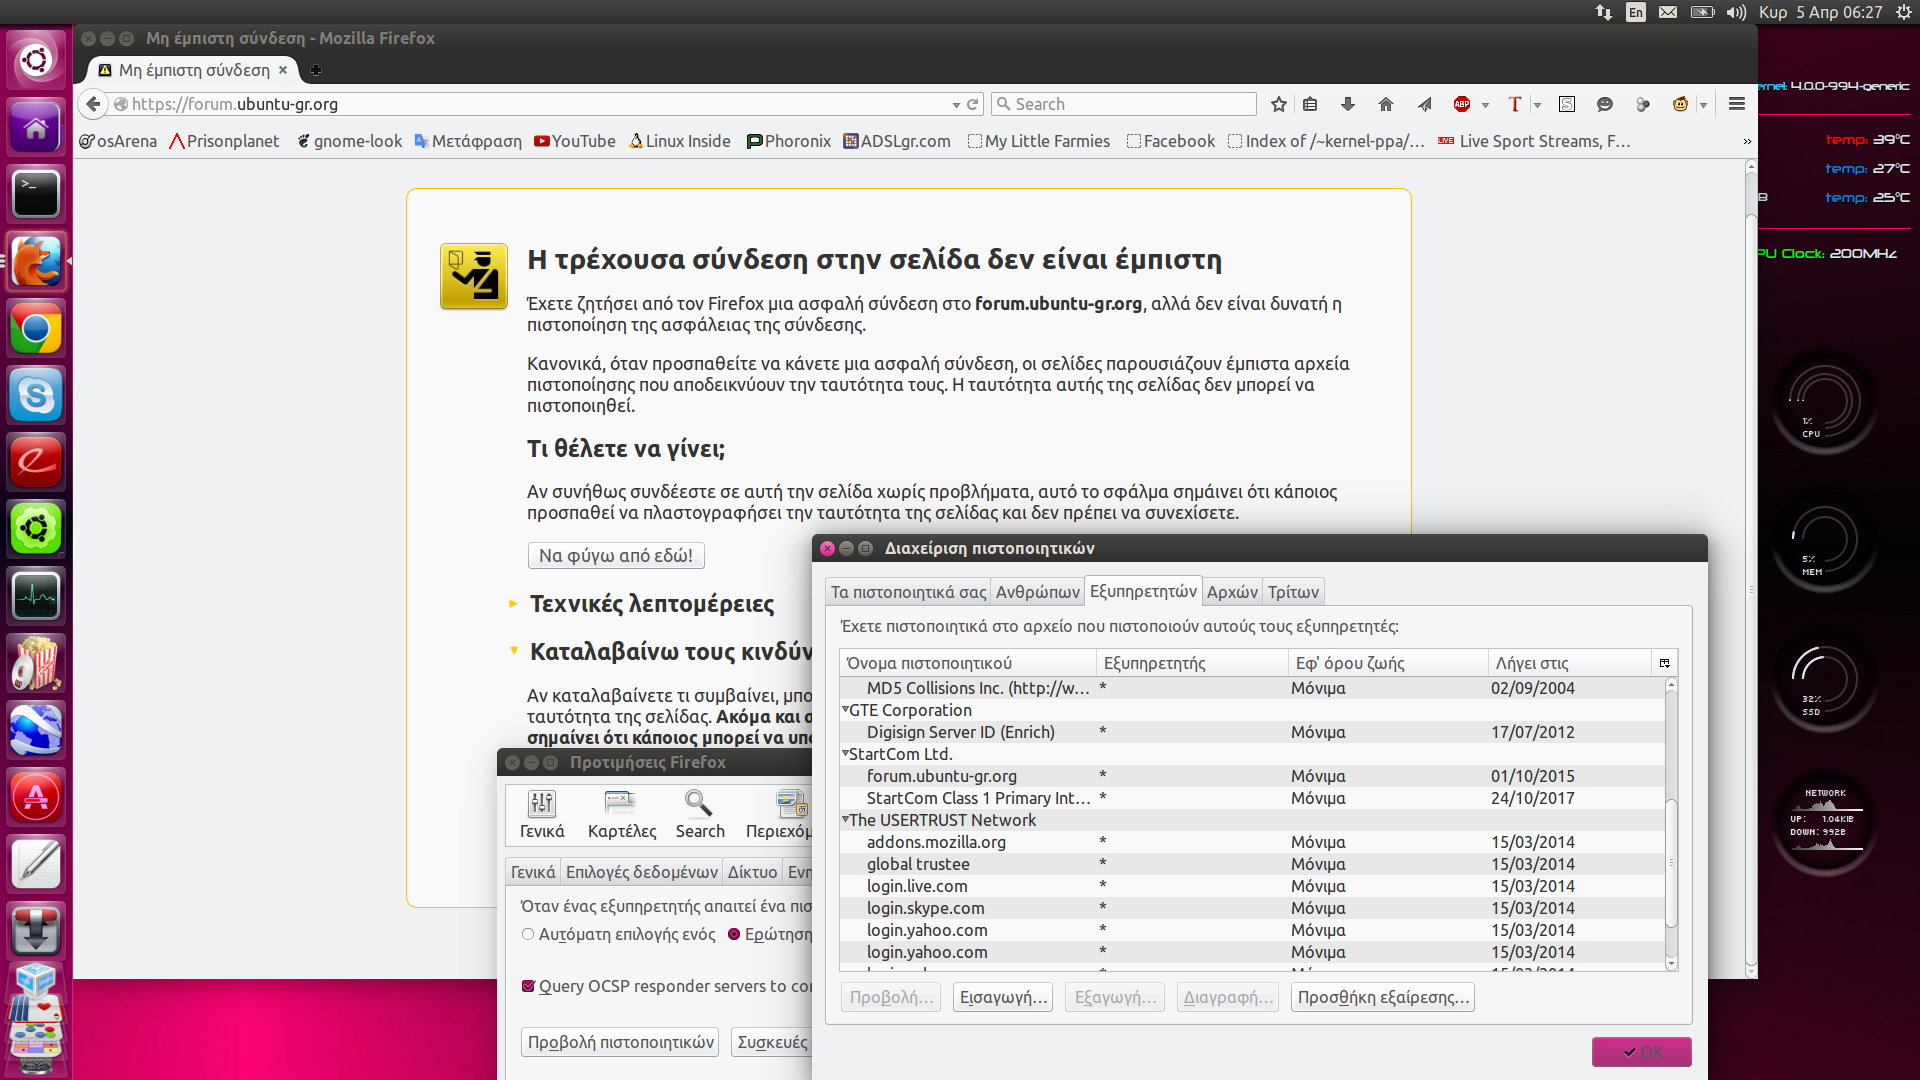Viewport: 1920px width, 1080px height.
Task: Click the paper plane send icon
Action: coord(1425,104)
